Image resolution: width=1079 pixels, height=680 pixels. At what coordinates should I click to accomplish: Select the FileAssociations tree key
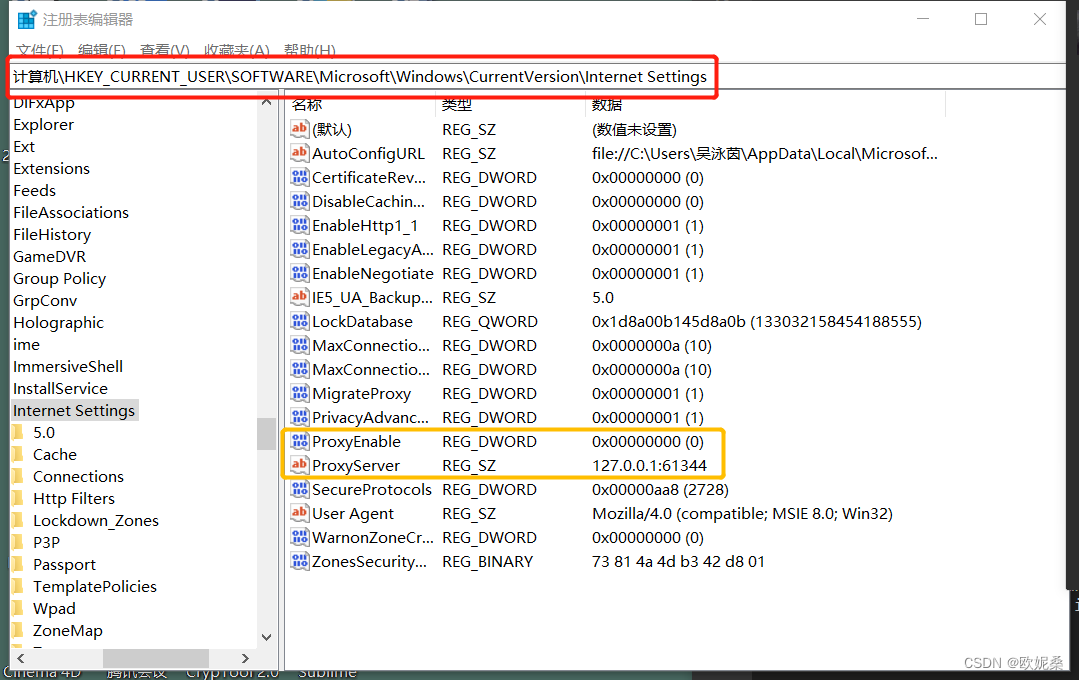[x=71, y=213]
